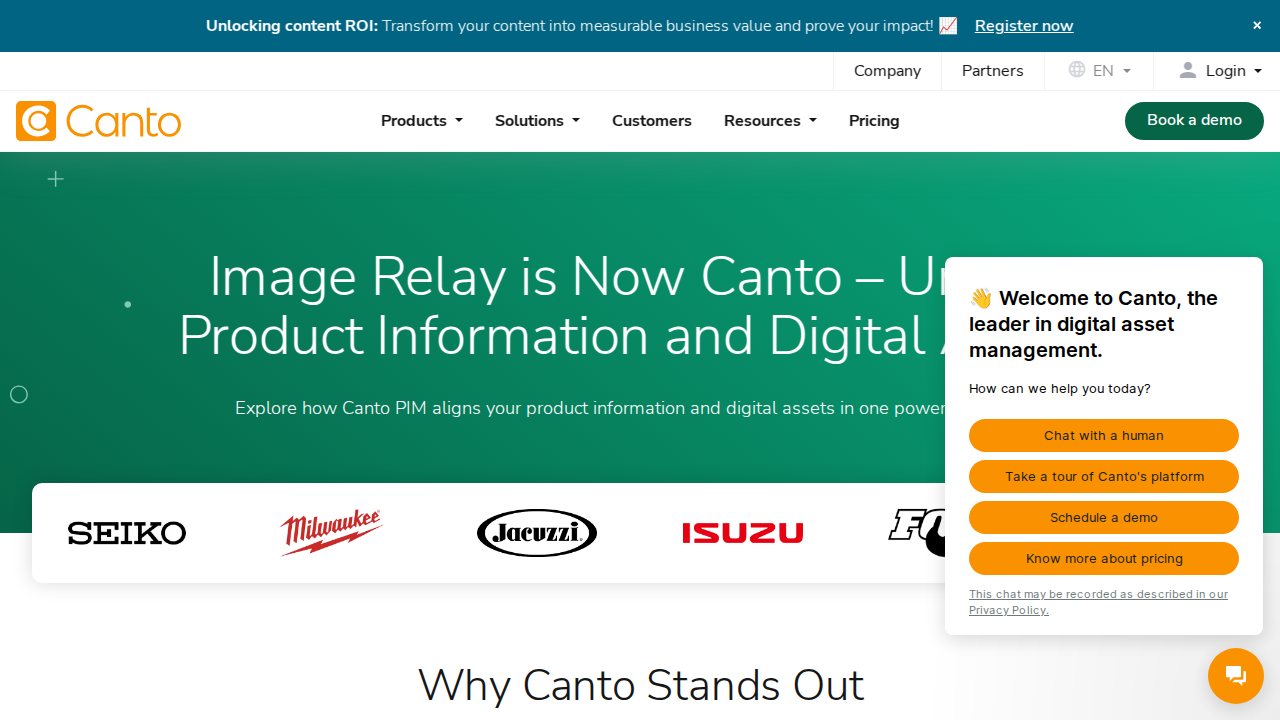Open the chat bubble icon

1236,676
